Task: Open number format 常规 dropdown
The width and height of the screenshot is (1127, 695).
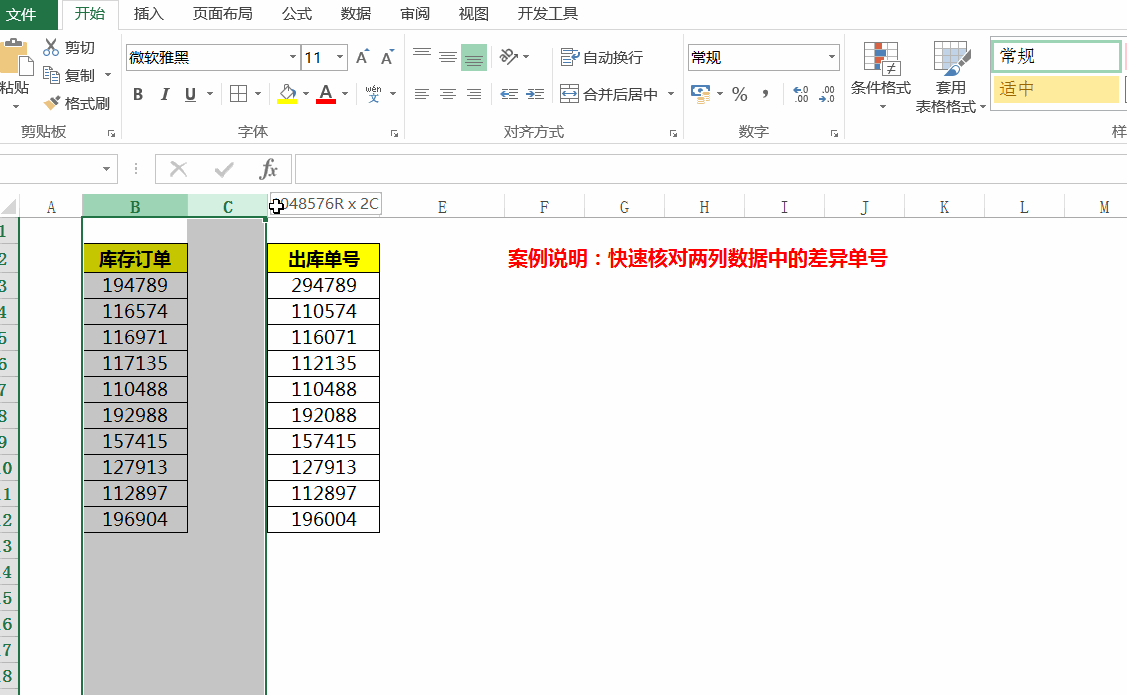Action: pyautogui.click(x=832, y=57)
